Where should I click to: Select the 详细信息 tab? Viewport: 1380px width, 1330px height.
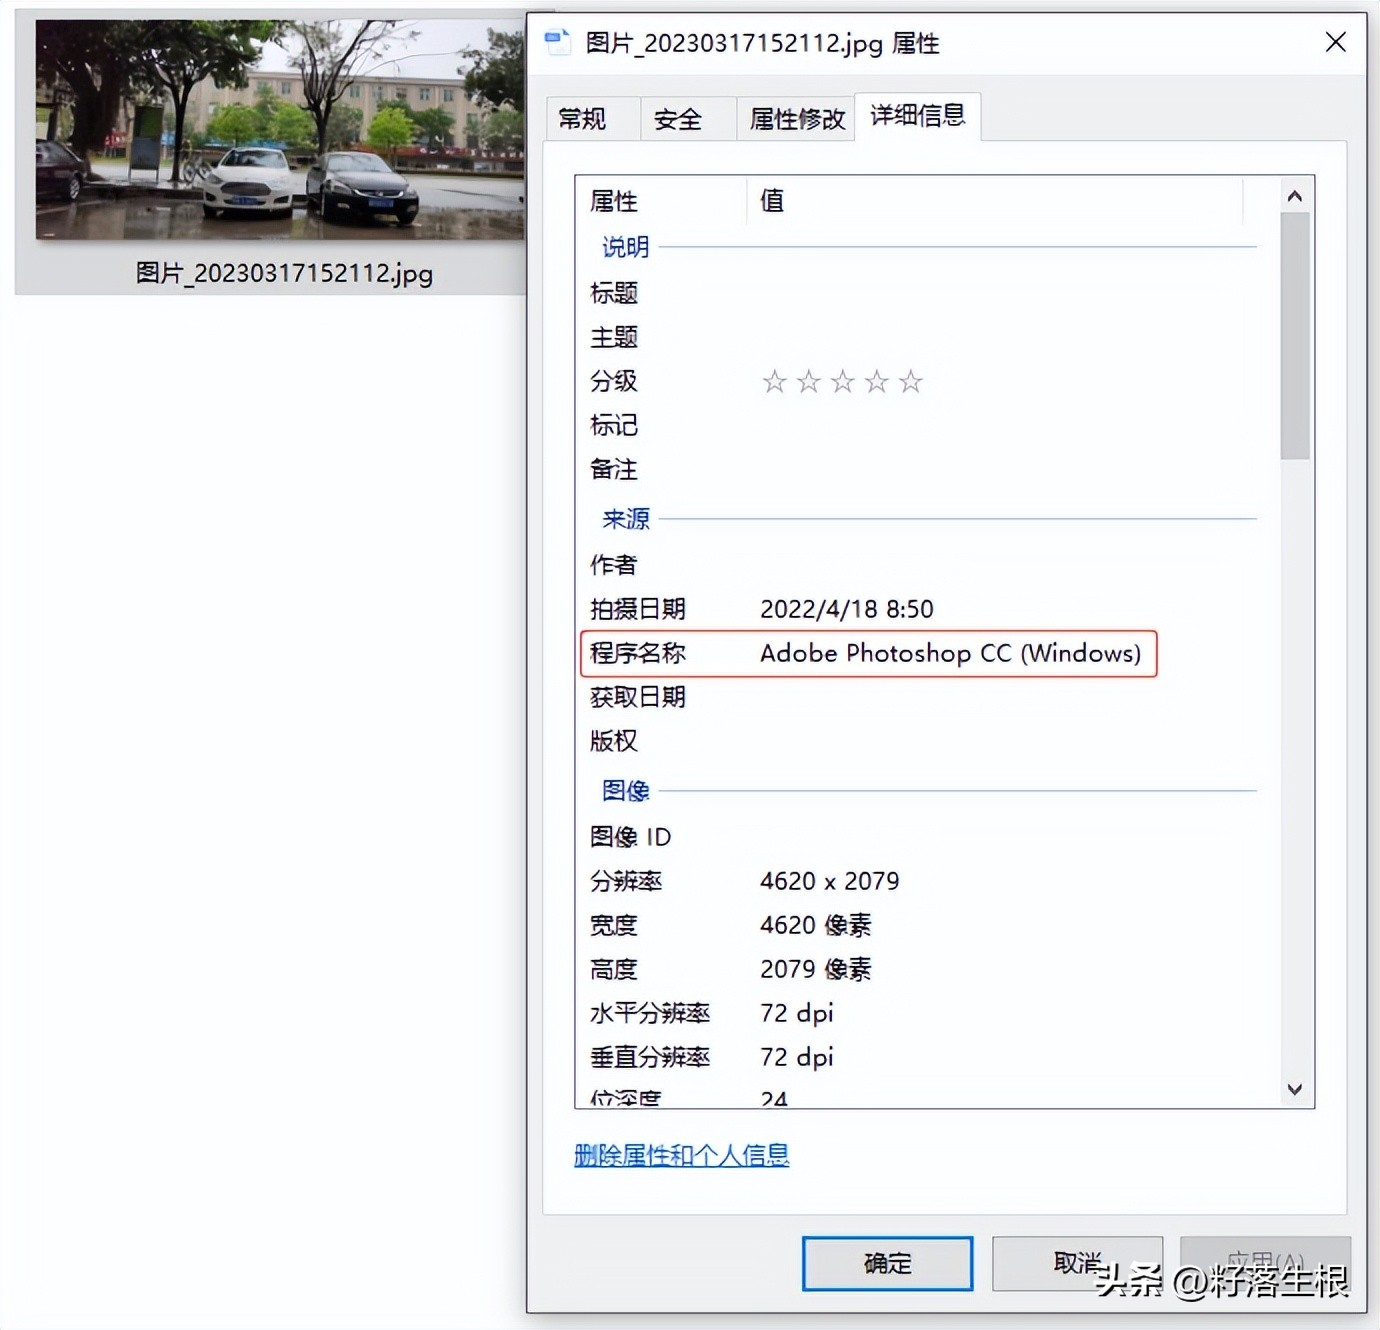[x=916, y=116]
